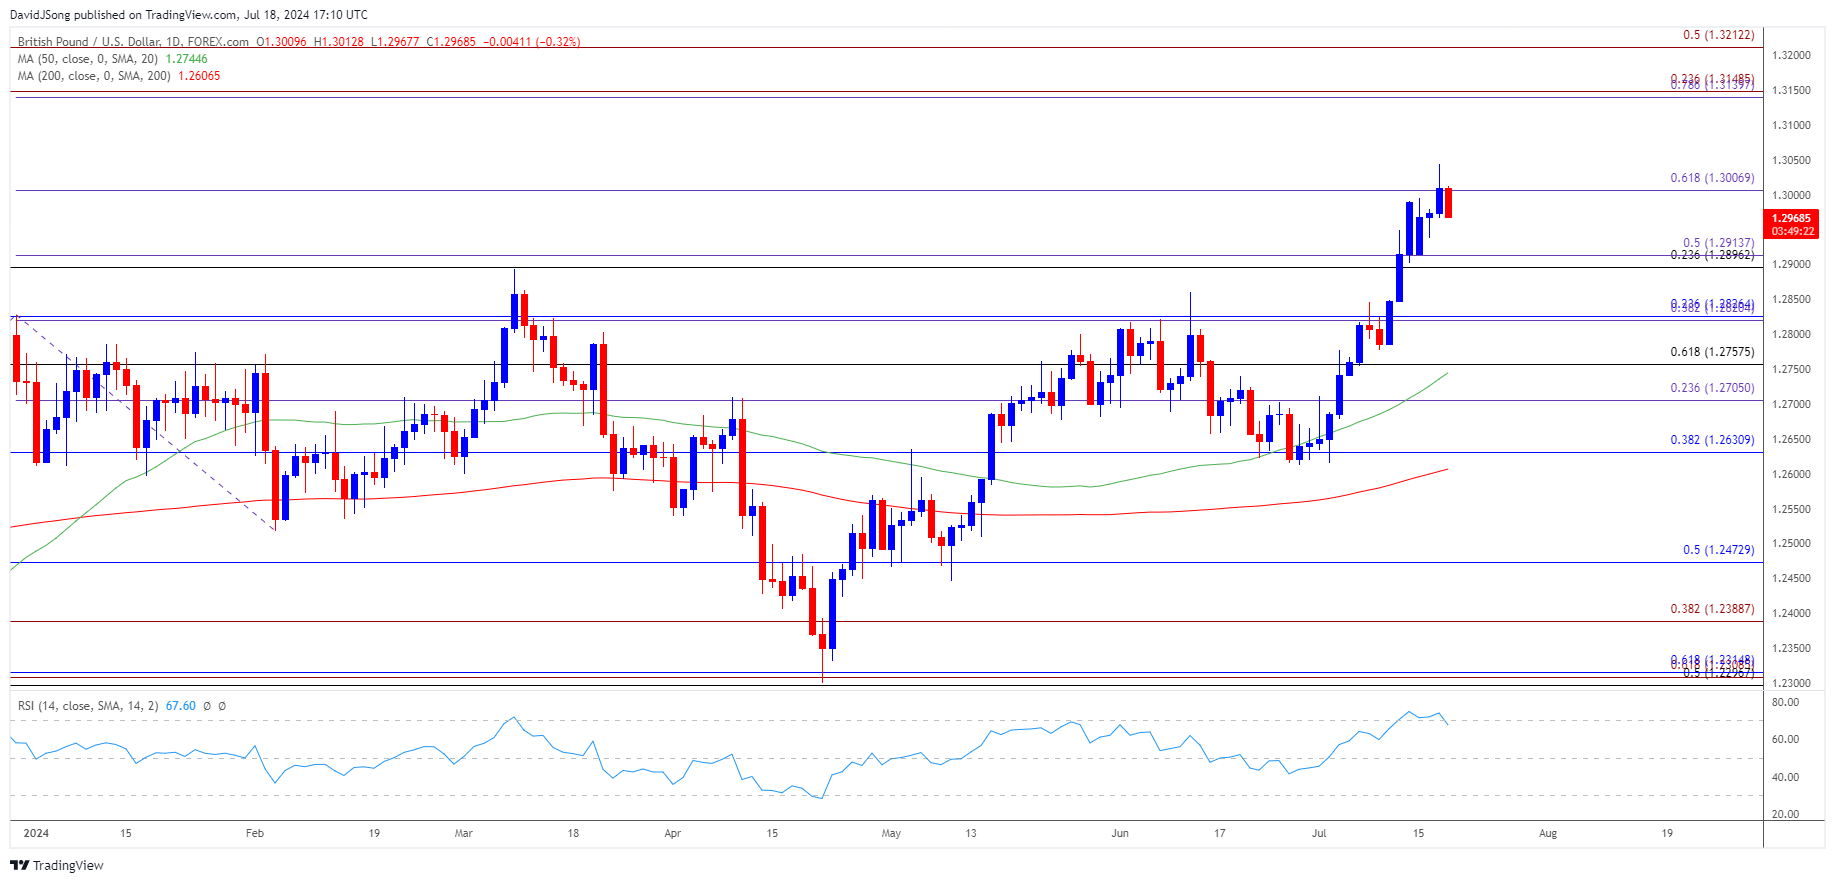Click 1.26000 on the price axis
Image resolution: width=1835 pixels, height=883 pixels.
(1791, 475)
